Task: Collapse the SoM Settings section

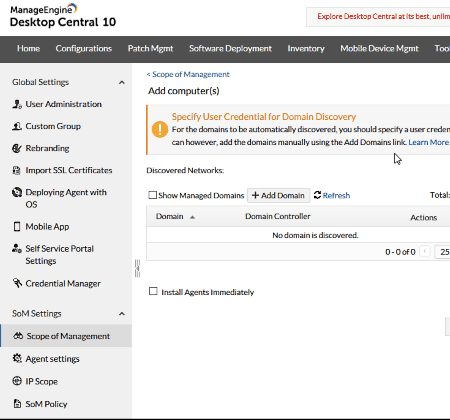Action: click(x=122, y=314)
